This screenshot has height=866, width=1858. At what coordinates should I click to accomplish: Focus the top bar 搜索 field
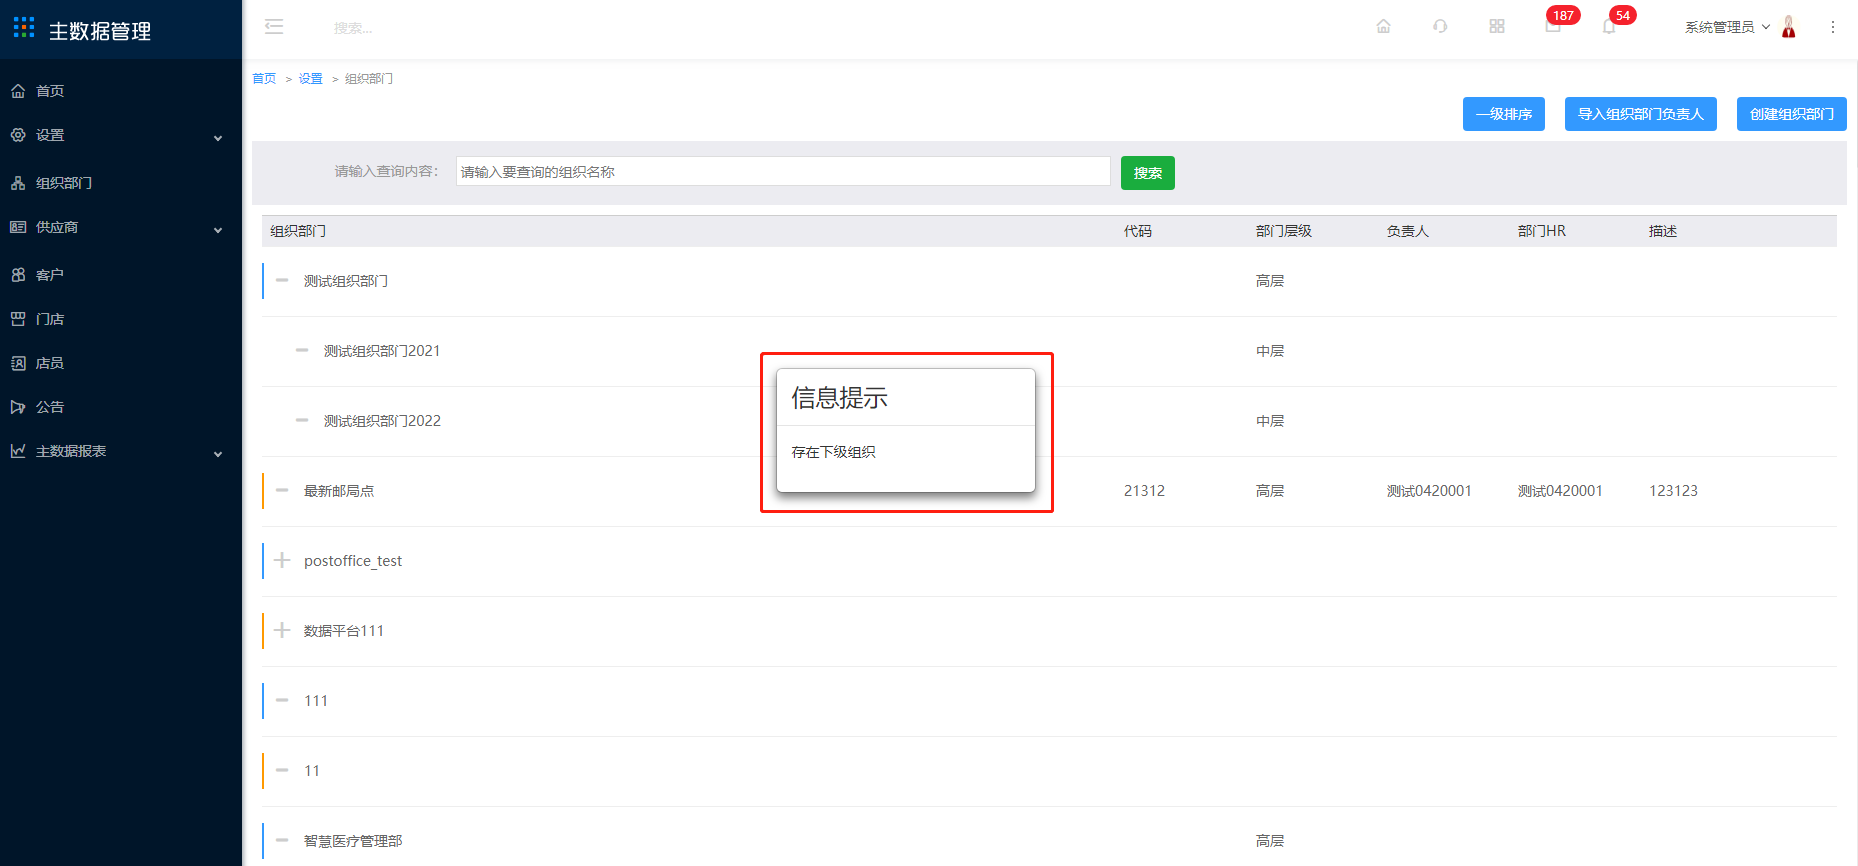click(353, 28)
